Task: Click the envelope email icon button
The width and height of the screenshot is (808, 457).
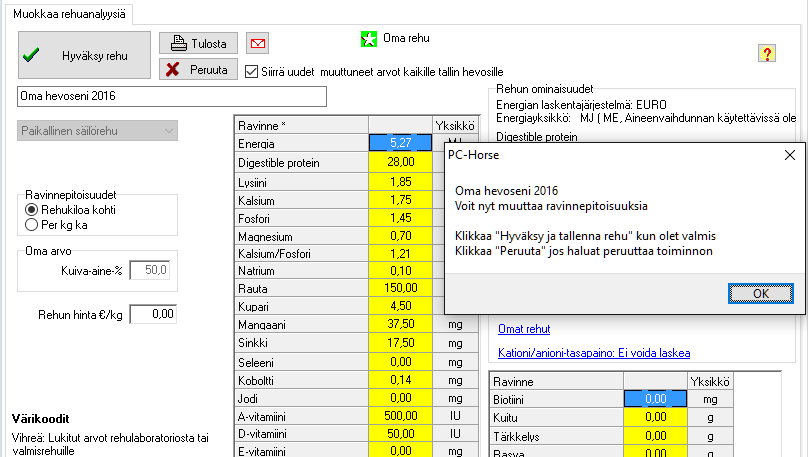Action: pos(258,43)
